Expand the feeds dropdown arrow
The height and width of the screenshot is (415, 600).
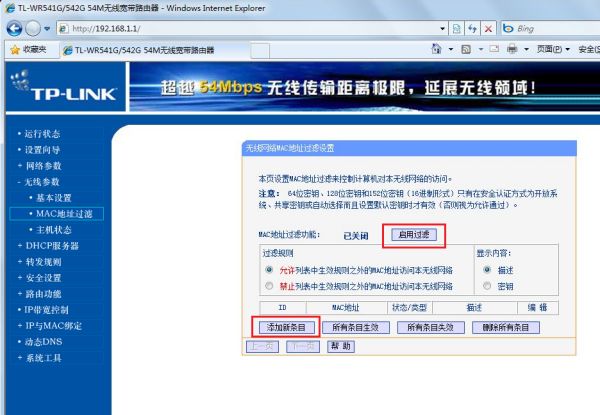481,49
